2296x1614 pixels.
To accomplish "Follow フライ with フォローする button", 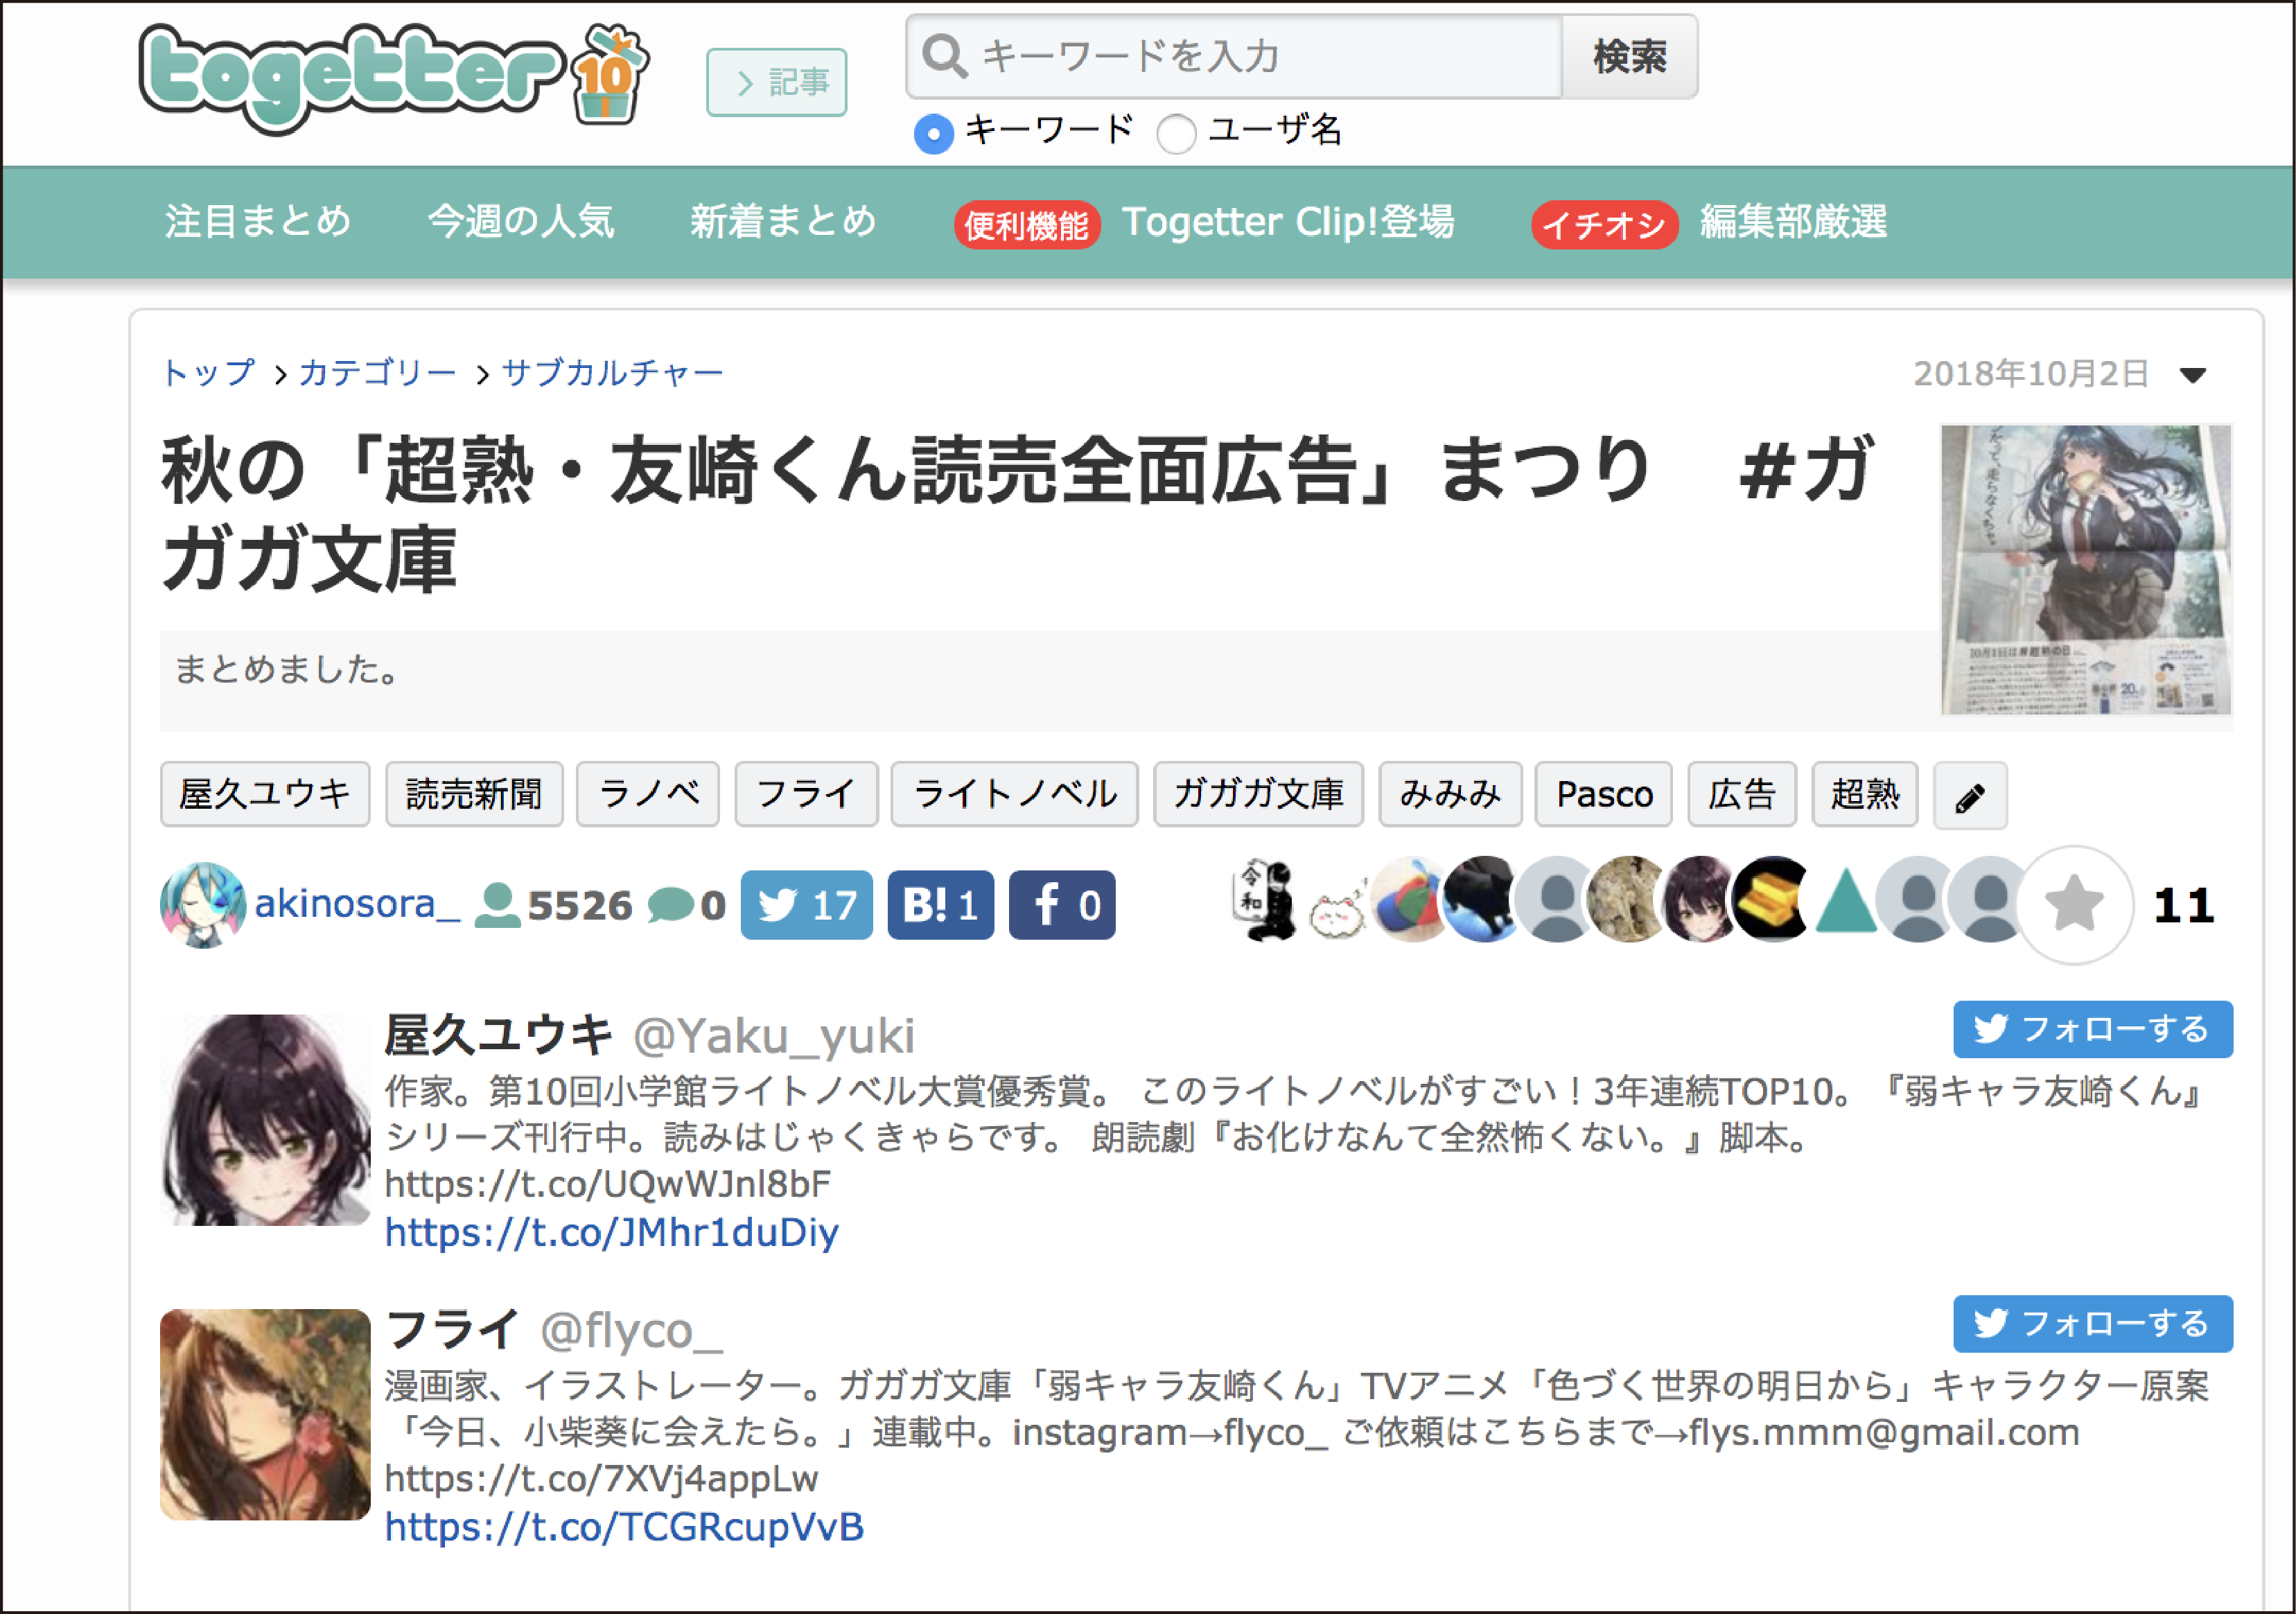I will pyautogui.click(x=2093, y=1324).
